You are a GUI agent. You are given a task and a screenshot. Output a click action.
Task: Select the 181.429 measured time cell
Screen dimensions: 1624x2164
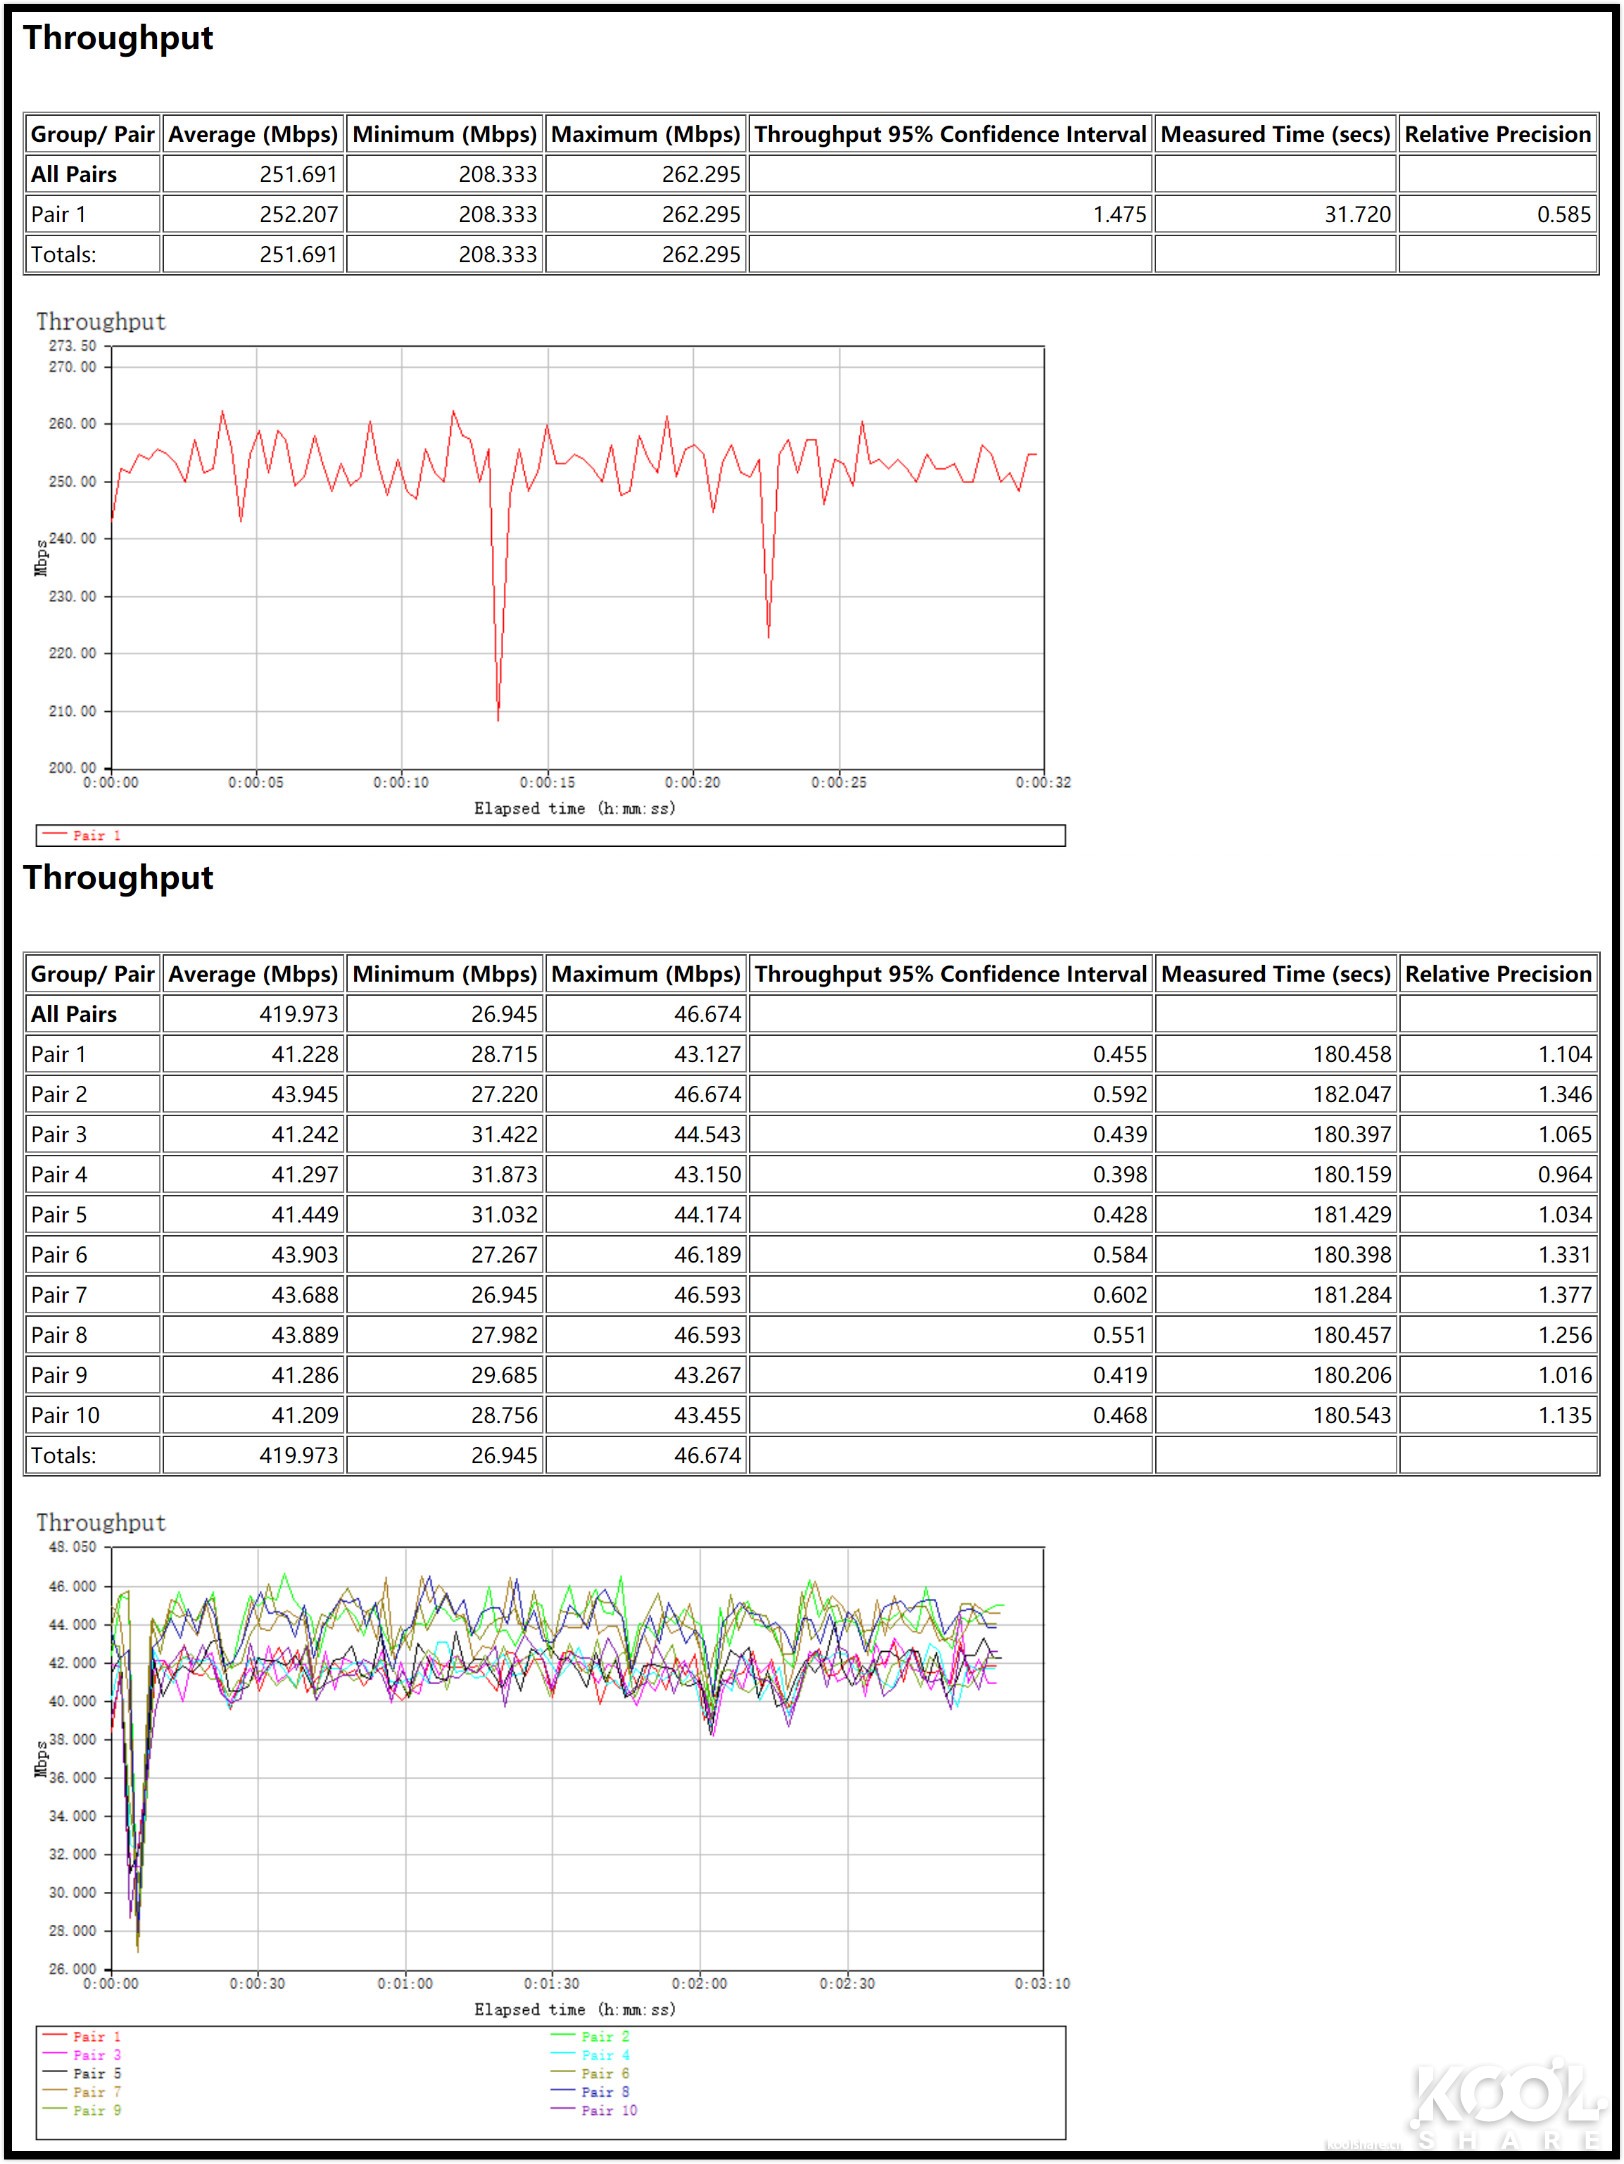[1275, 1214]
